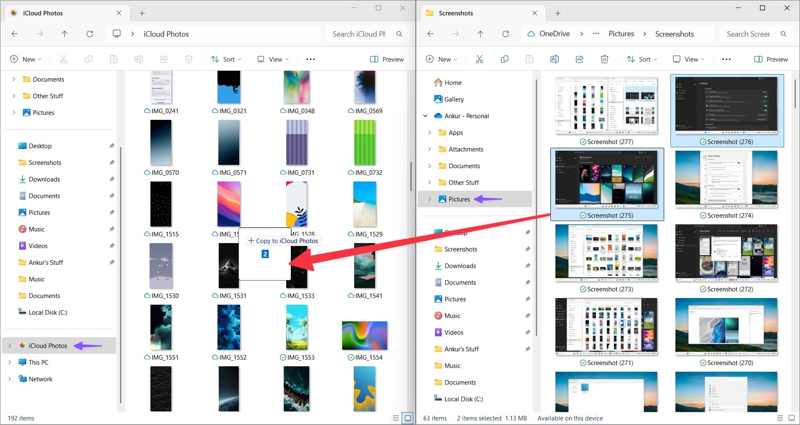Select IMG_0732 green striped image
The width and height of the screenshot is (800, 425).
point(364,143)
